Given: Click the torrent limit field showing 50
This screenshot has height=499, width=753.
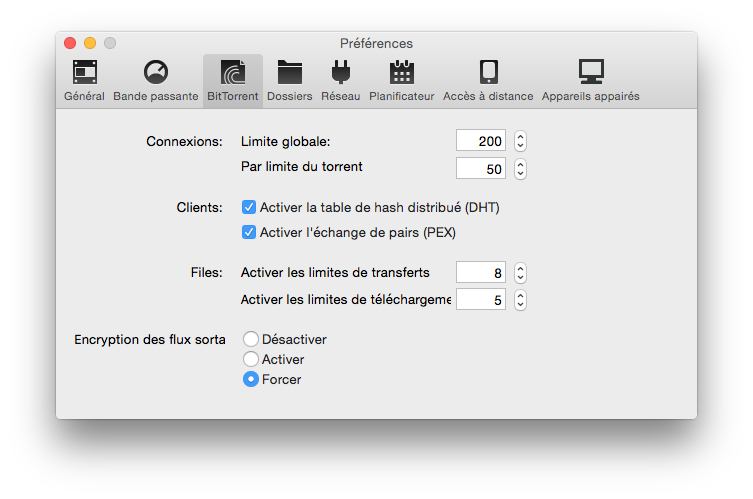Looking at the screenshot, I should pos(481,169).
